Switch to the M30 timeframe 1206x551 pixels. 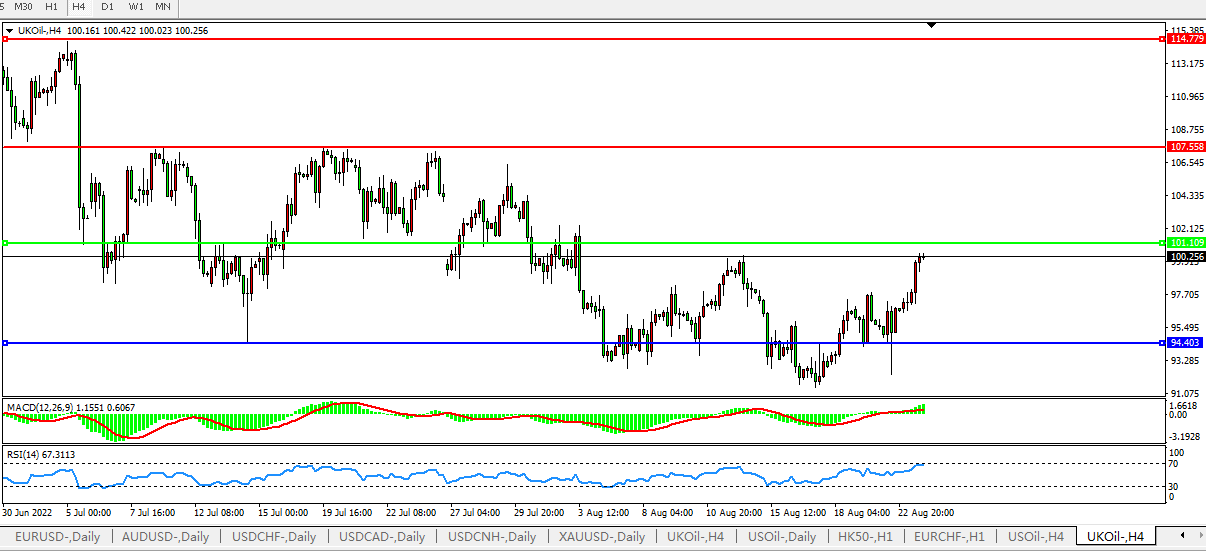click(x=23, y=7)
